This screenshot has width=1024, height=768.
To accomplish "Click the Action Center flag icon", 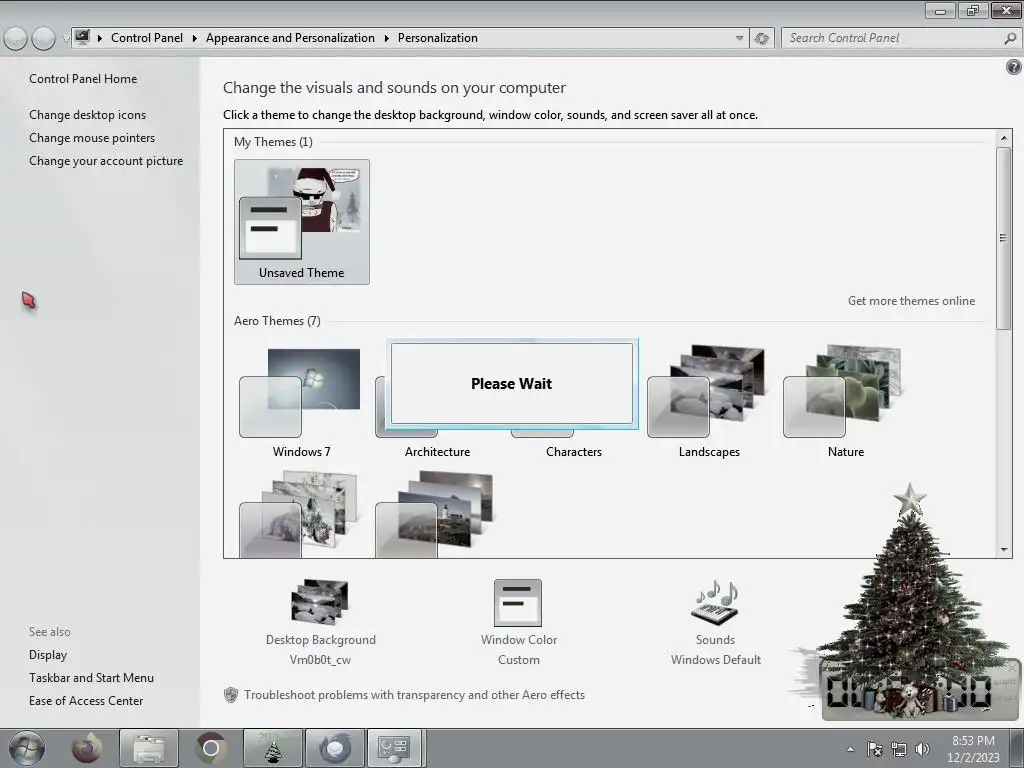I will pos(874,749).
